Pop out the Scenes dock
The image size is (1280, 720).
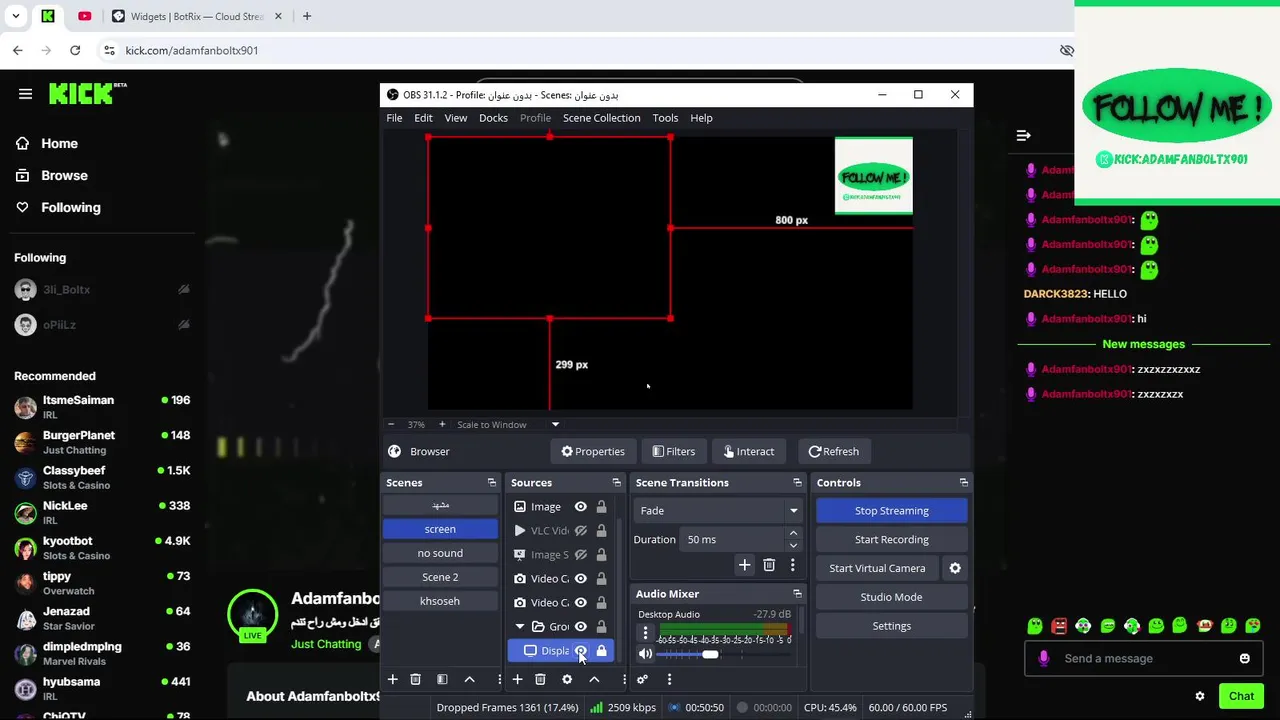tap(491, 482)
